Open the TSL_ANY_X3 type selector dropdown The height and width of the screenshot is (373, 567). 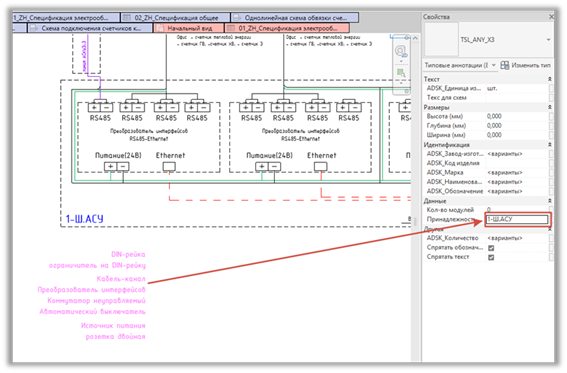point(549,40)
